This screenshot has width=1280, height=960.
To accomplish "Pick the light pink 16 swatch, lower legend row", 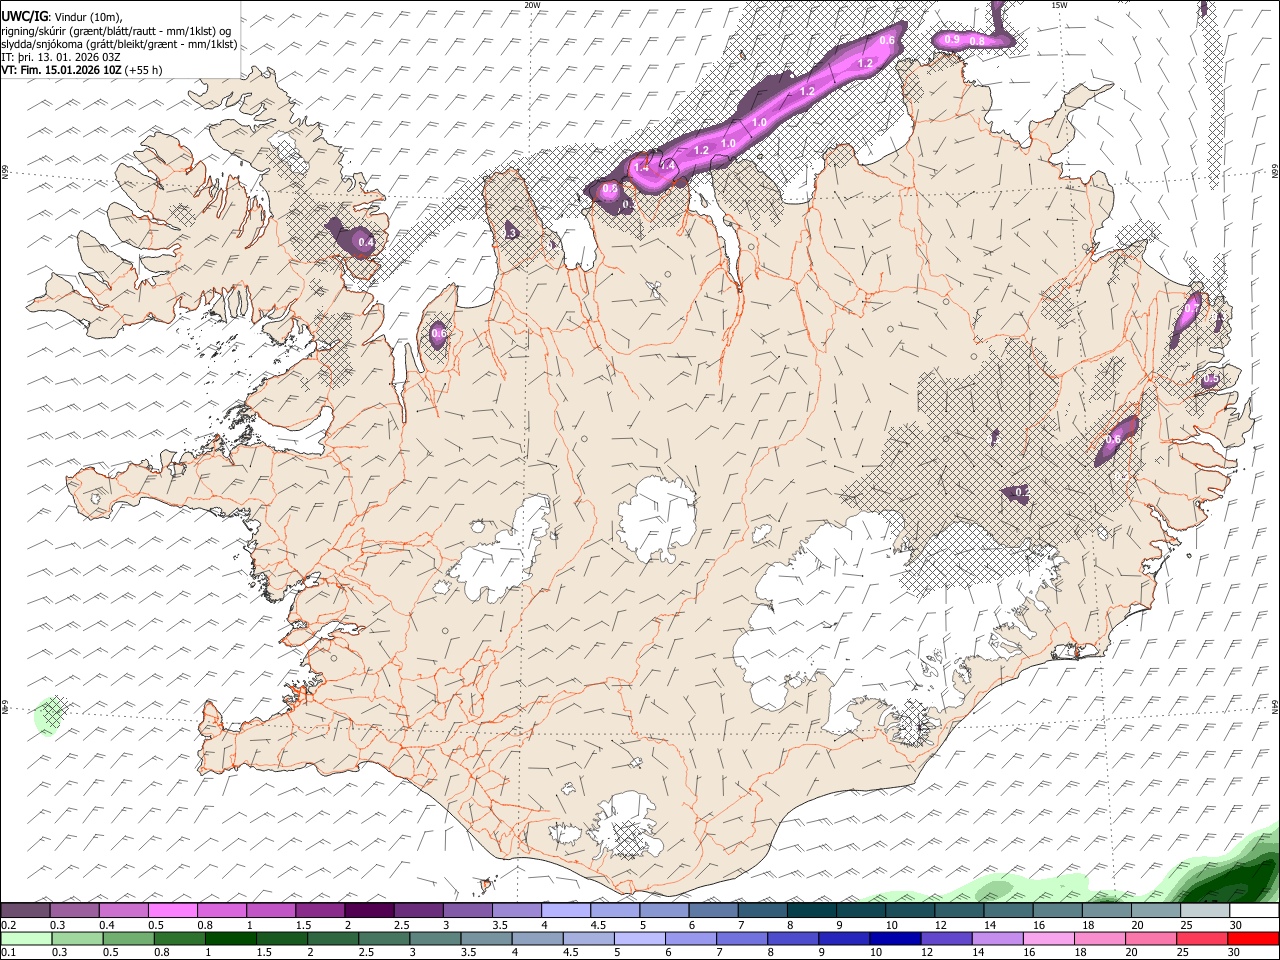I will click(x=1048, y=938).
